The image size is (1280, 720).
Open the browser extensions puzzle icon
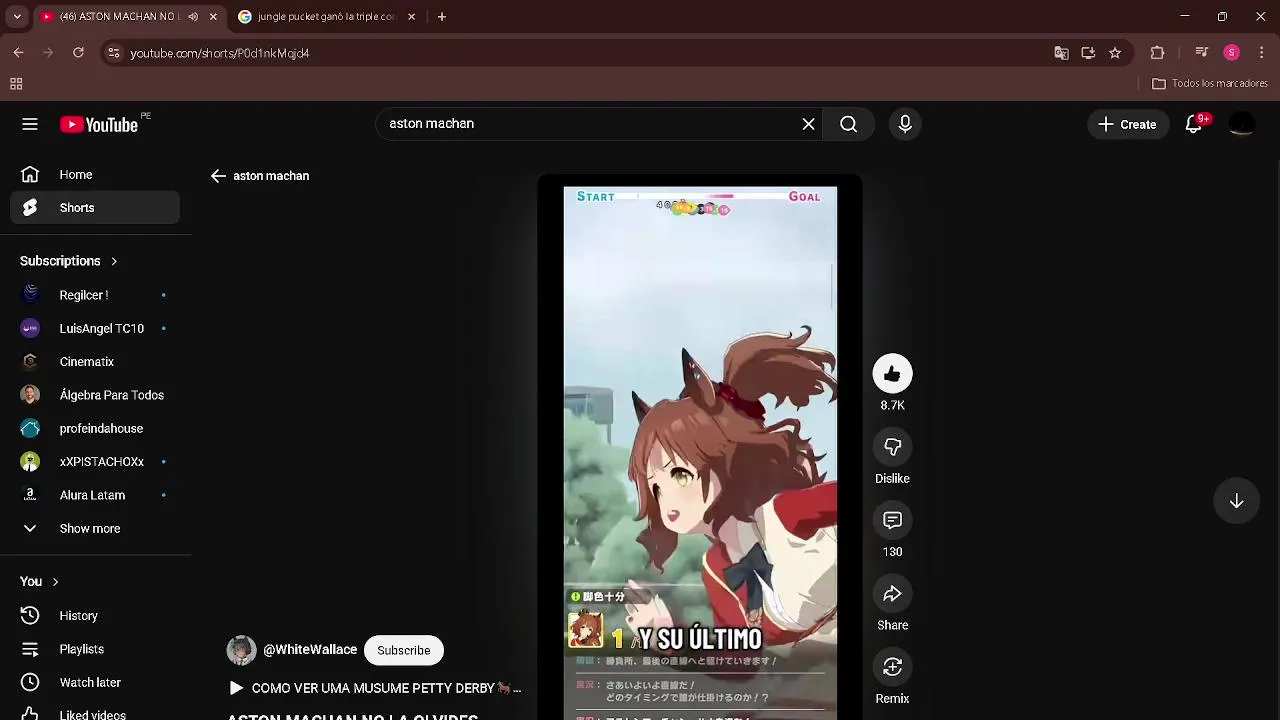click(1158, 53)
